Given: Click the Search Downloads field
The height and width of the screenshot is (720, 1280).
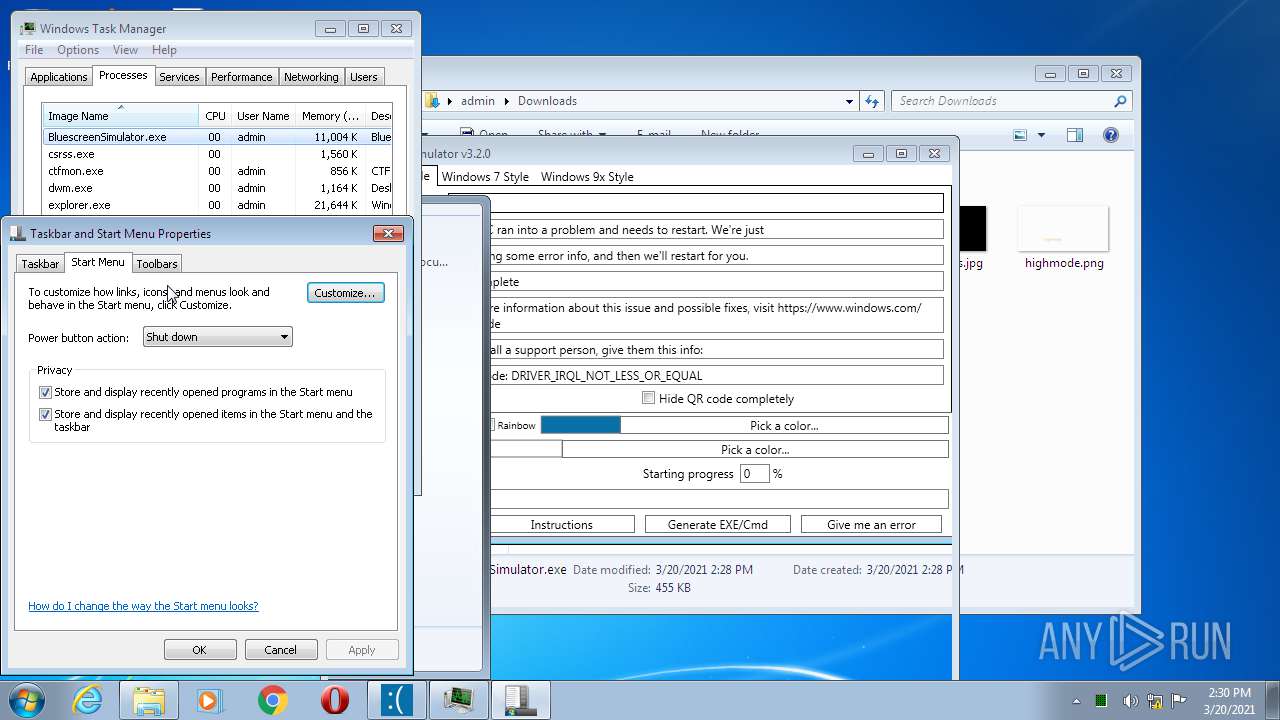Looking at the screenshot, I should (1001, 101).
